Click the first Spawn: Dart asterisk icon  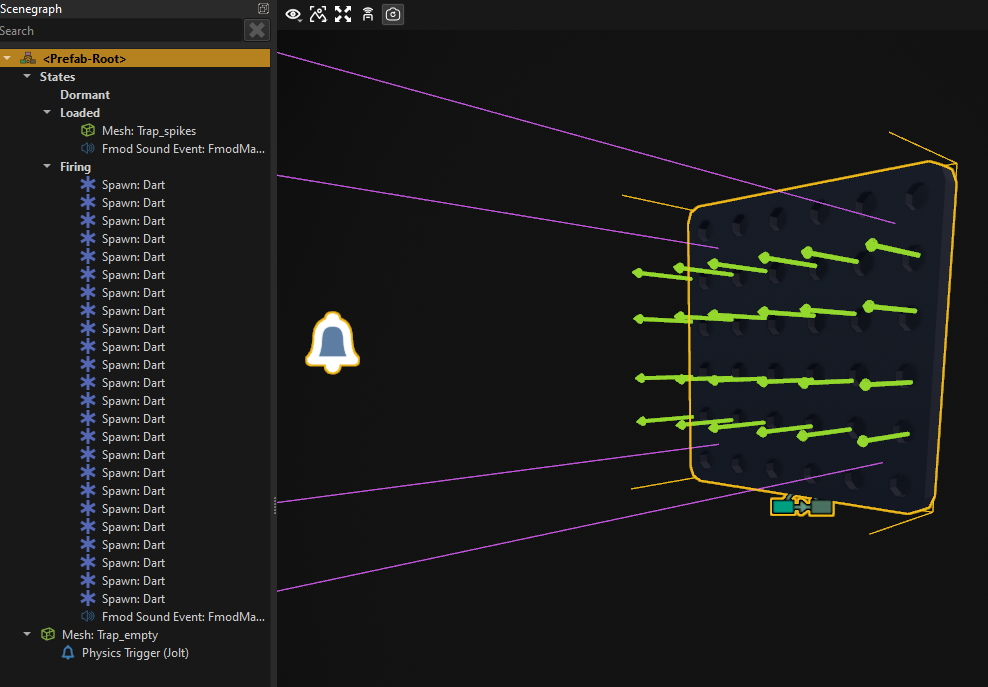[x=88, y=185]
